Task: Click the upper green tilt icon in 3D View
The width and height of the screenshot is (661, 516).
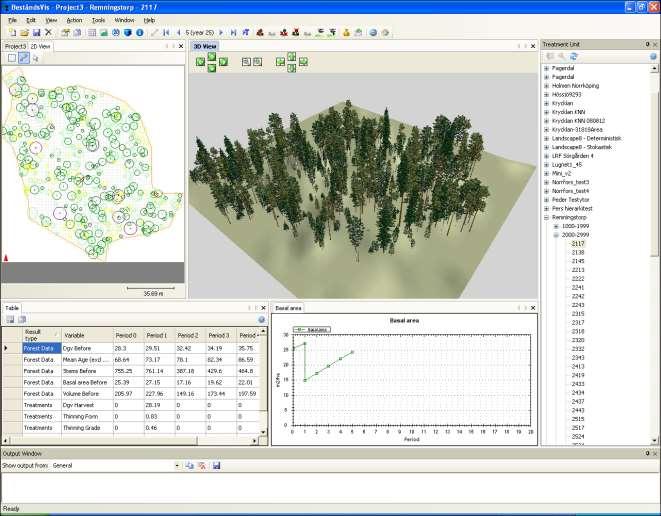Action: coord(212,56)
